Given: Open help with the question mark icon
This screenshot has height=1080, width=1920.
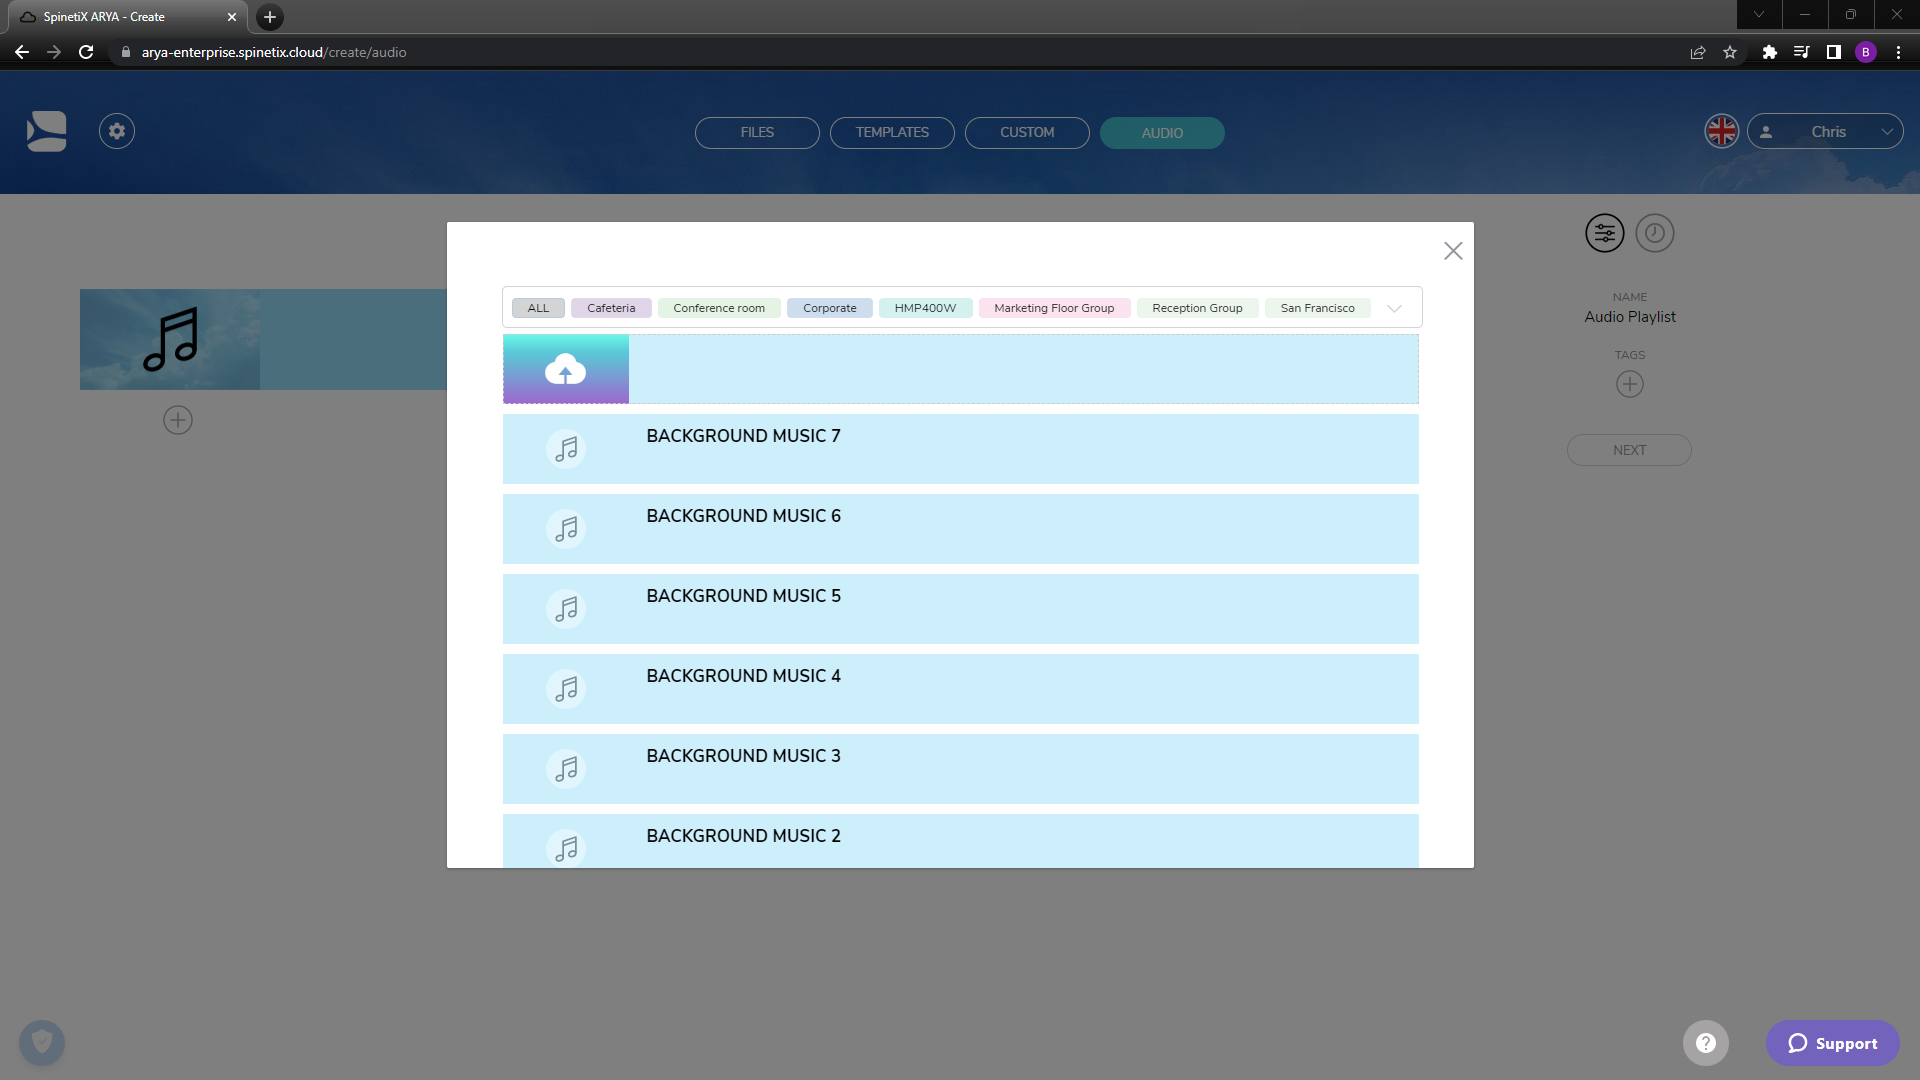Looking at the screenshot, I should pyautogui.click(x=1706, y=1043).
